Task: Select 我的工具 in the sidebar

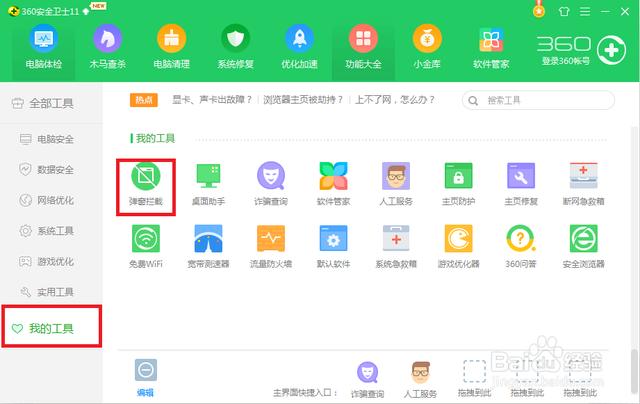Action: point(51,328)
